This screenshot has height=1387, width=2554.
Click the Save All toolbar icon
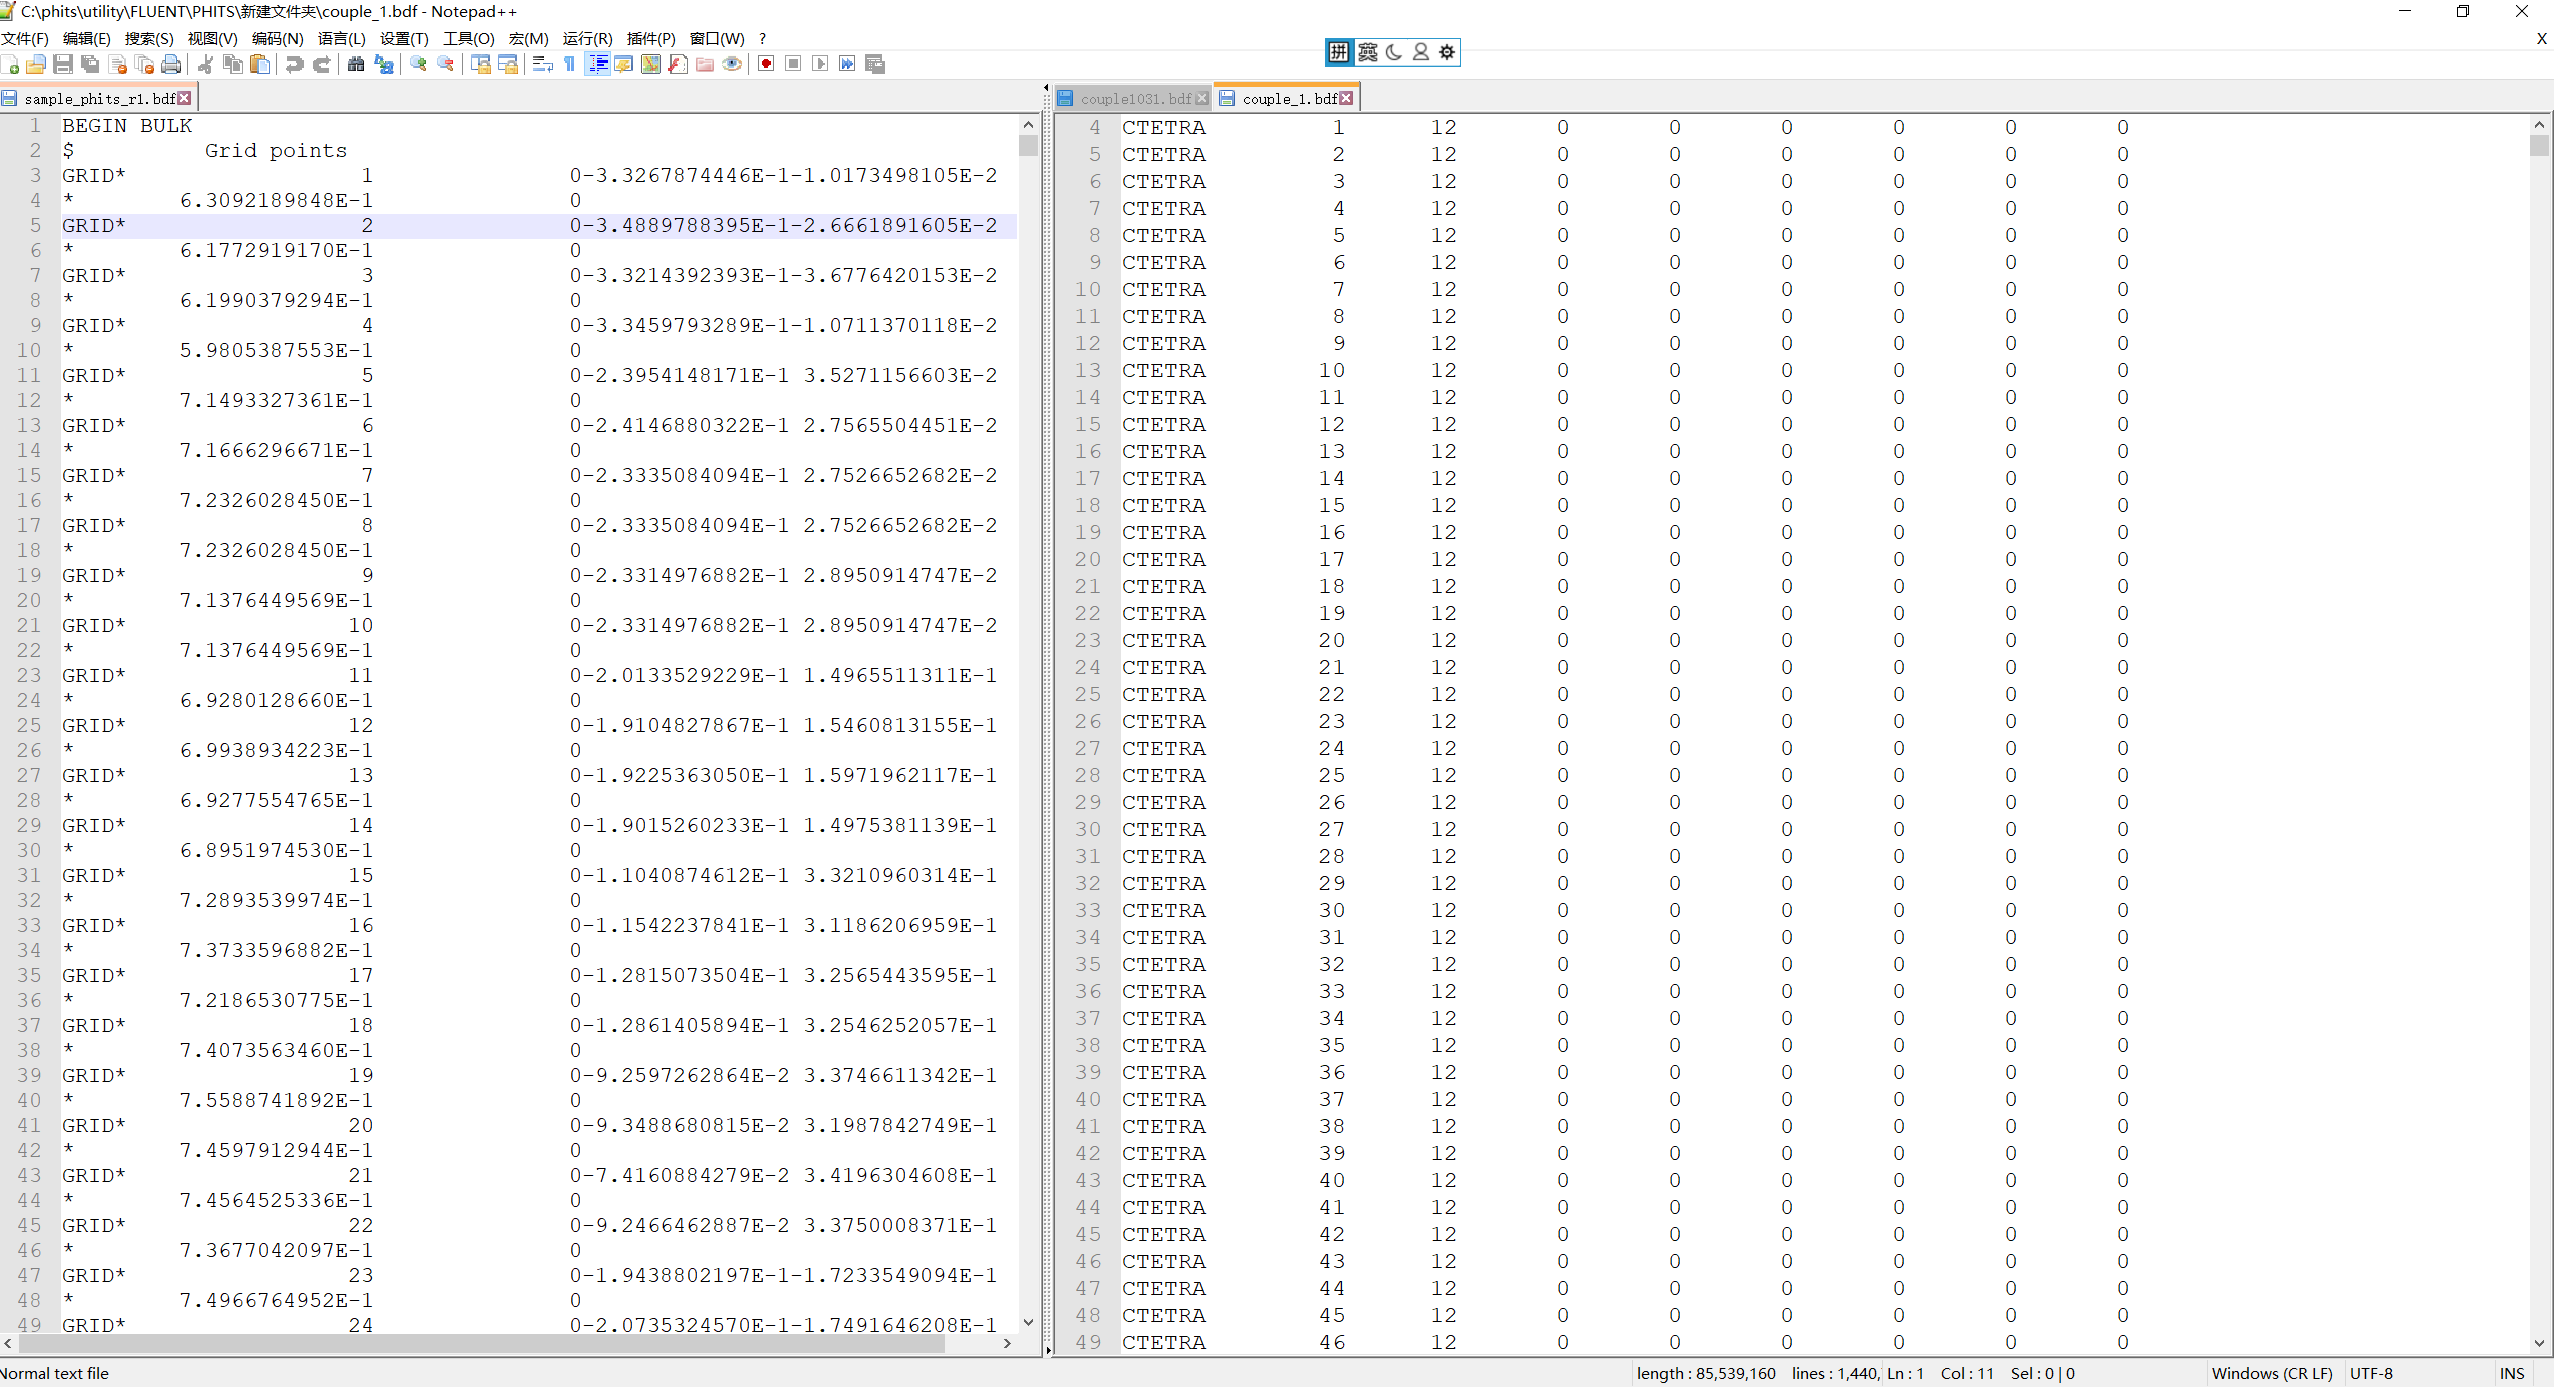90,64
